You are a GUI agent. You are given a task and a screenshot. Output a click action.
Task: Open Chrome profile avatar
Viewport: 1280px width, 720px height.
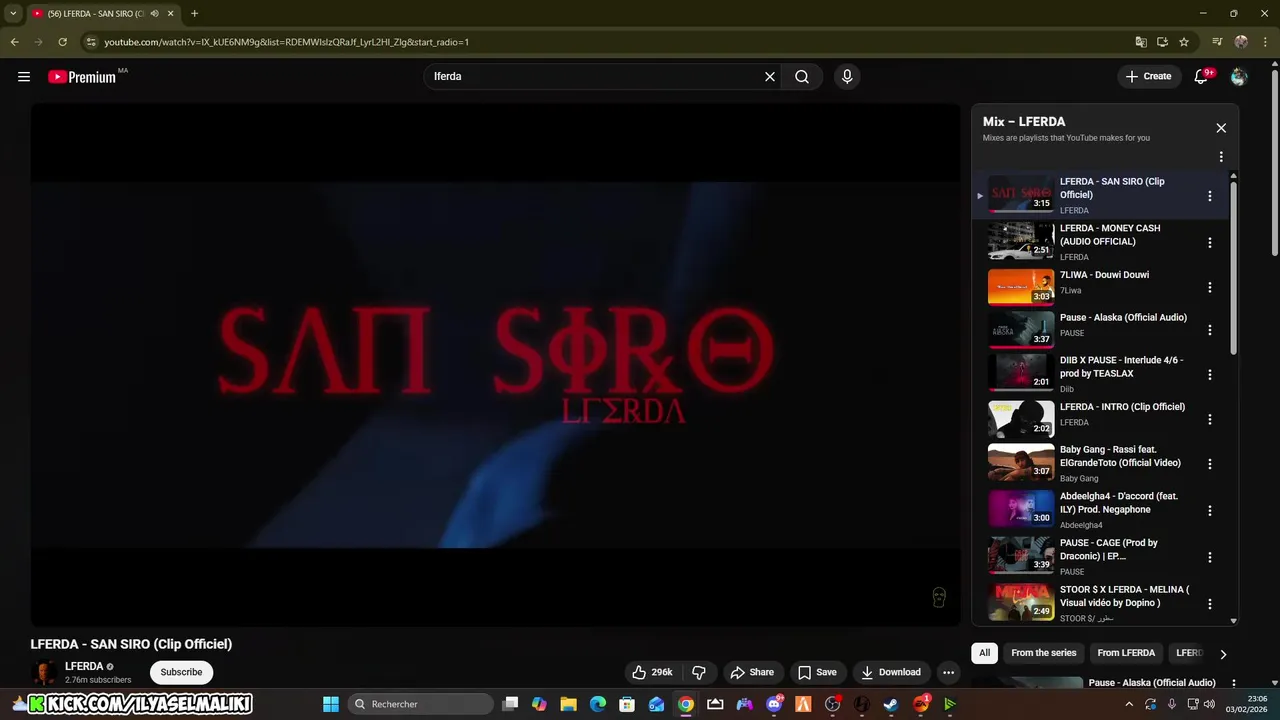click(x=1241, y=42)
